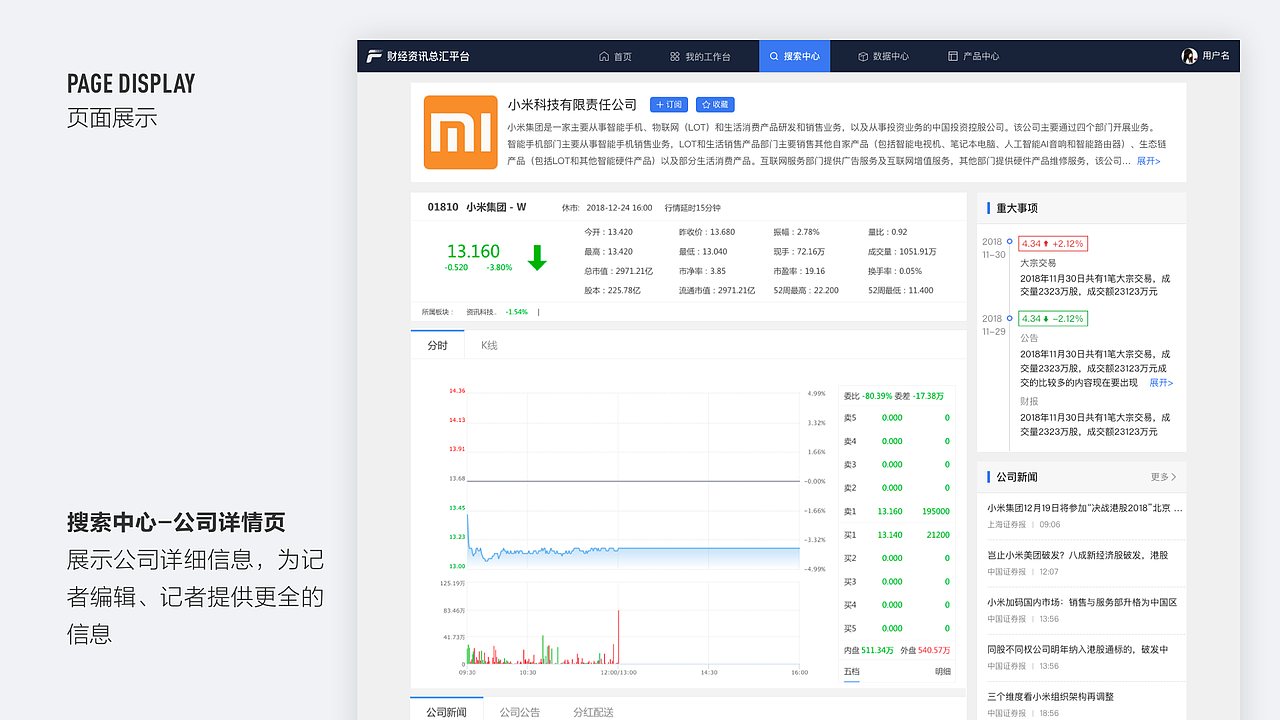Switch to the K线 chart tab
Image resolution: width=1280 pixels, height=720 pixels.
489,345
